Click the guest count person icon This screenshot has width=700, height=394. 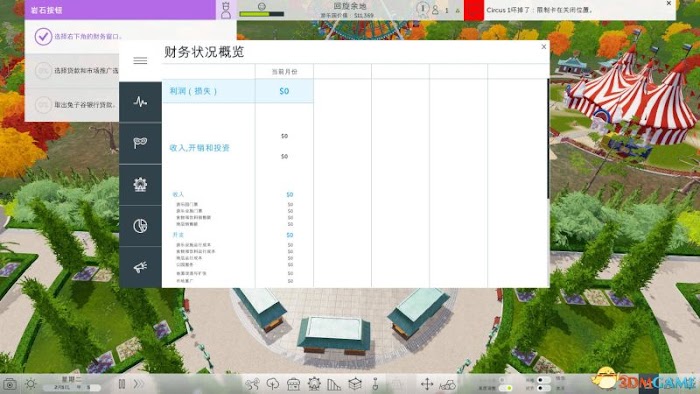[x=435, y=10]
